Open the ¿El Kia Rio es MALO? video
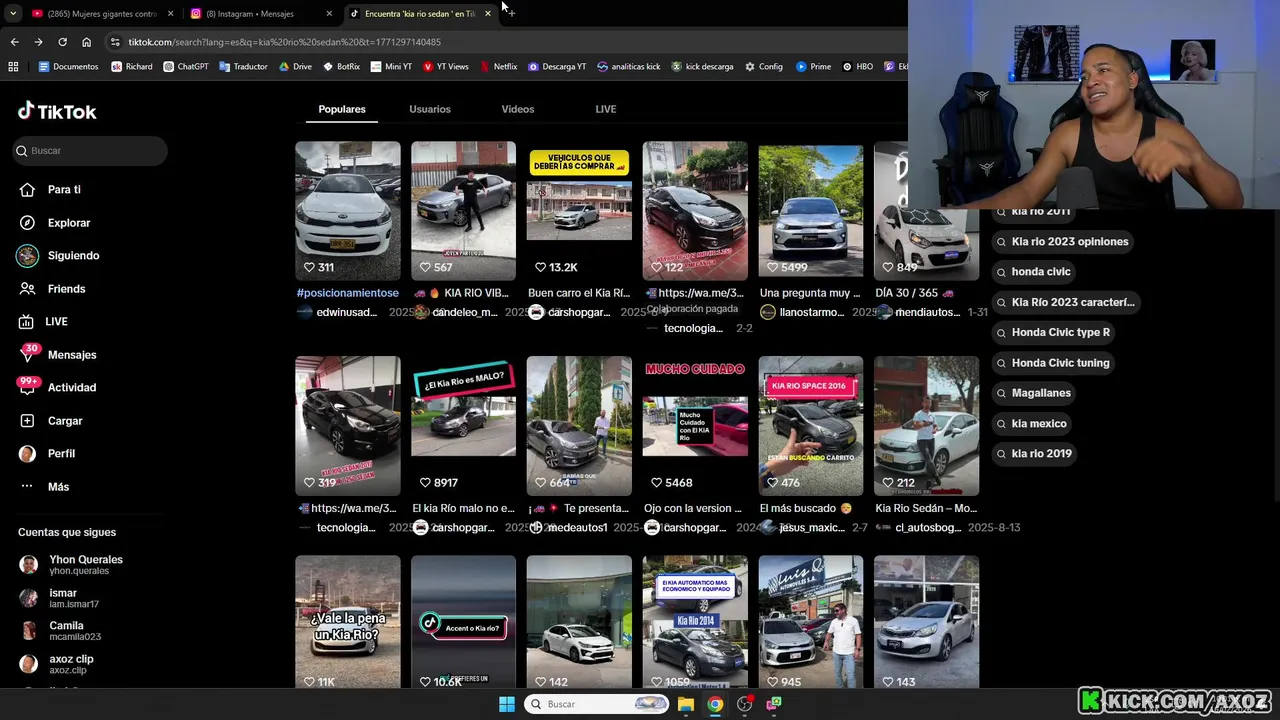This screenshot has width=1280, height=720. (x=463, y=425)
